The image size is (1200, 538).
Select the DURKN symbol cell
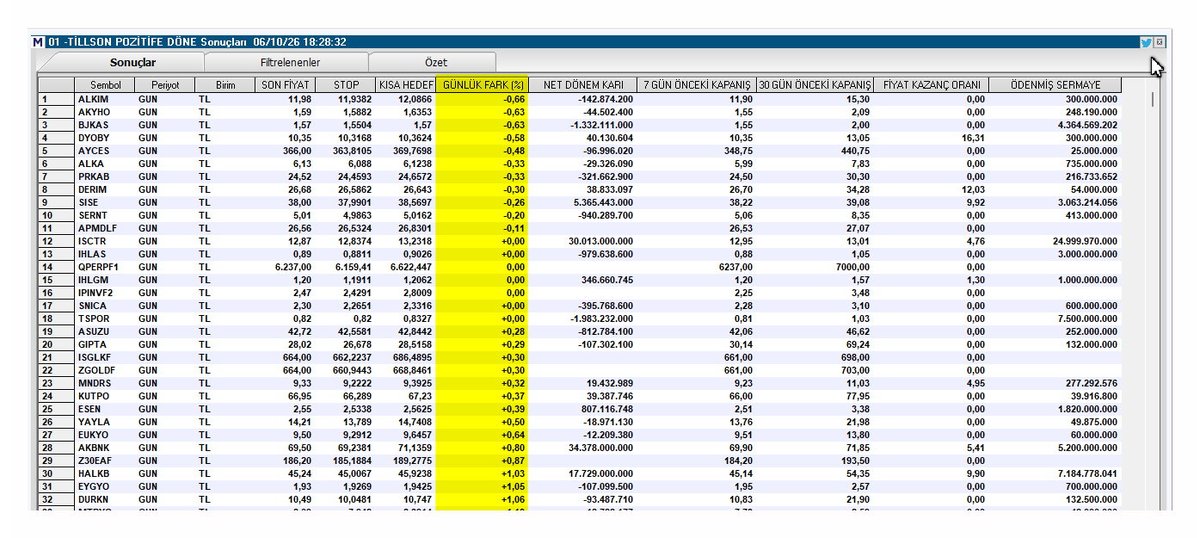[x=105, y=501]
